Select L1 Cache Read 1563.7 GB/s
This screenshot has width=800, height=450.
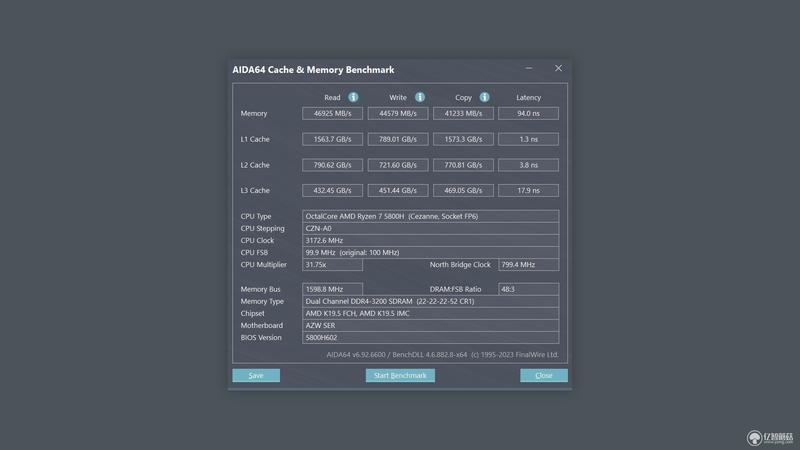click(333, 139)
